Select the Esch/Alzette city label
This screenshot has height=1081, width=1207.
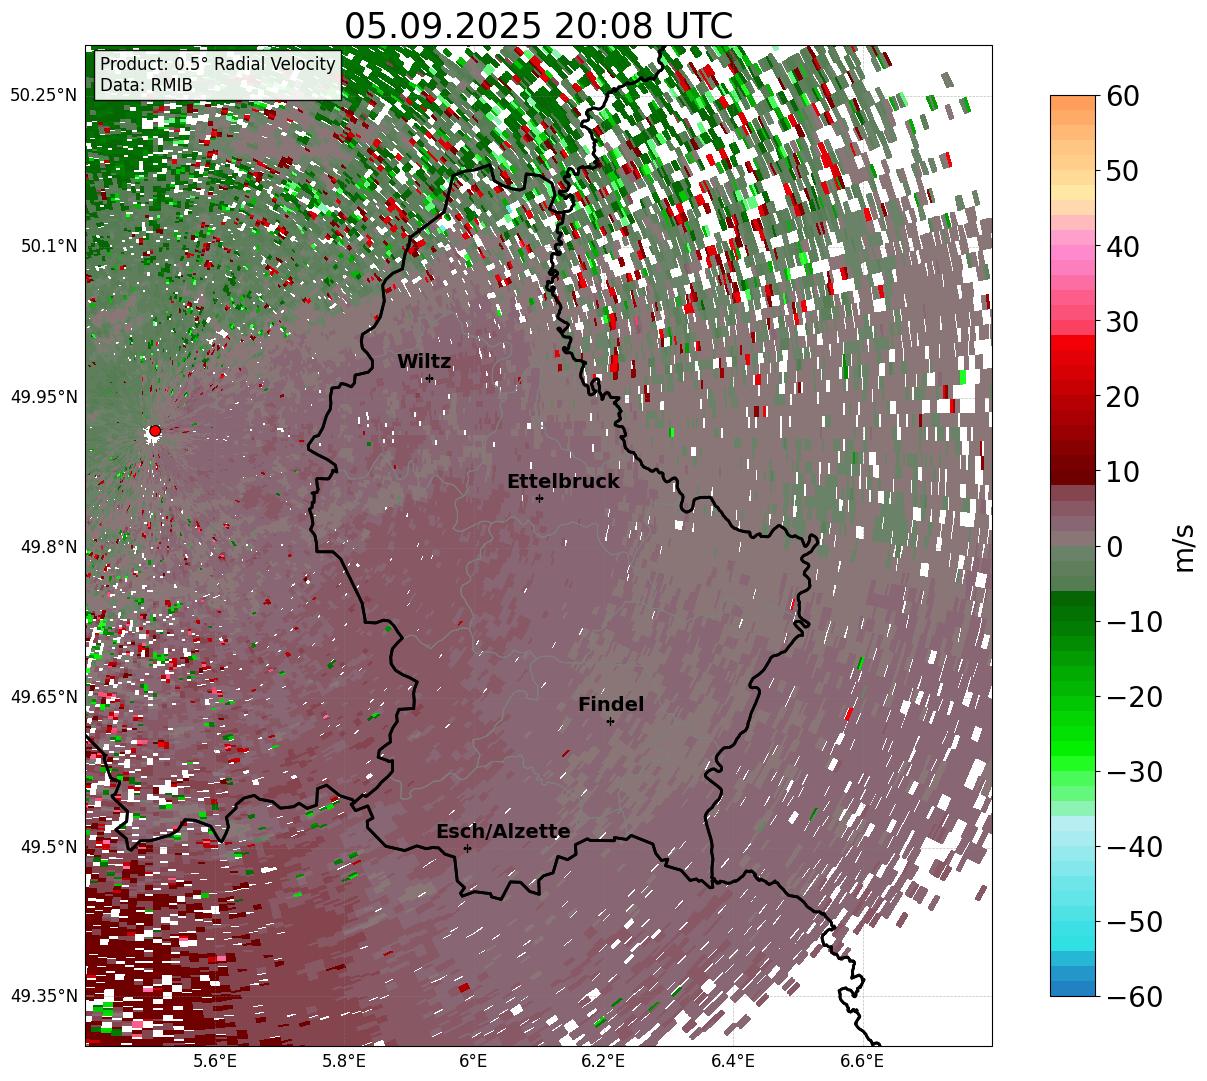point(503,832)
